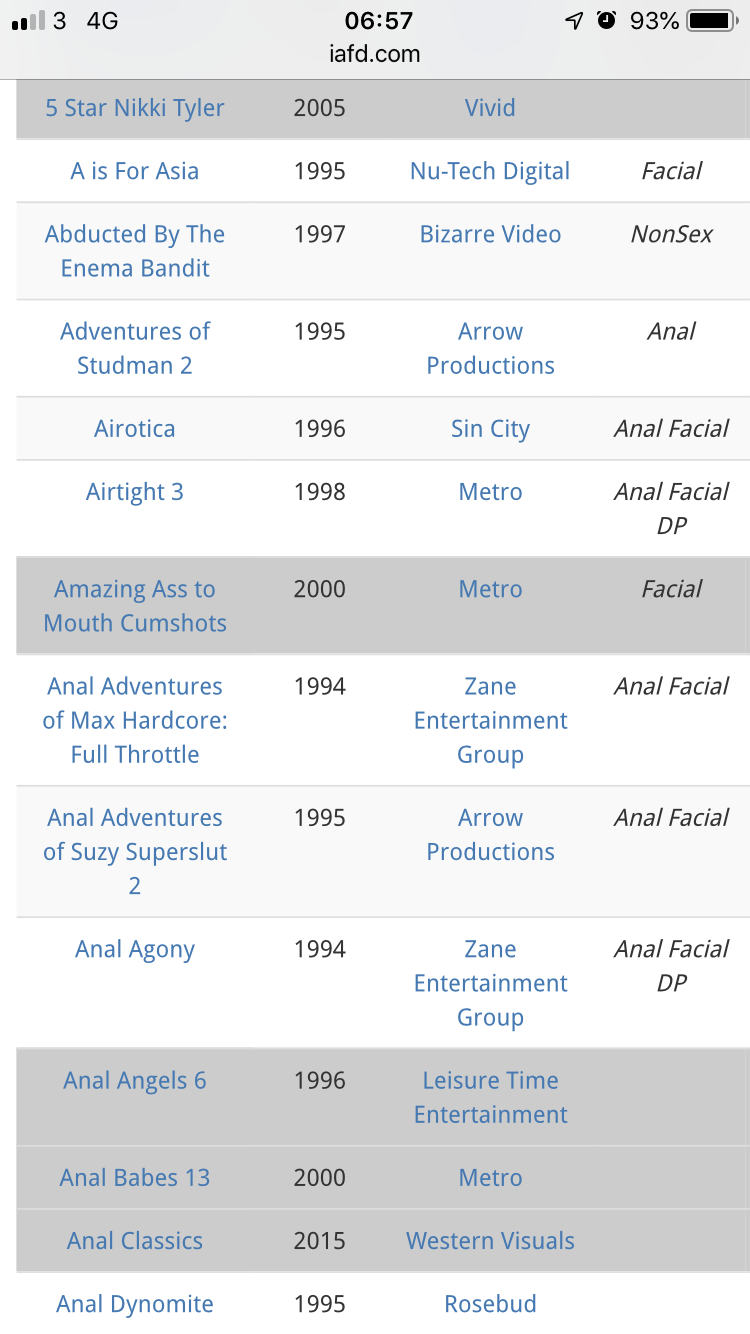
Task: Tap the 06:57 clock in status bar
Action: tap(378, 21)
